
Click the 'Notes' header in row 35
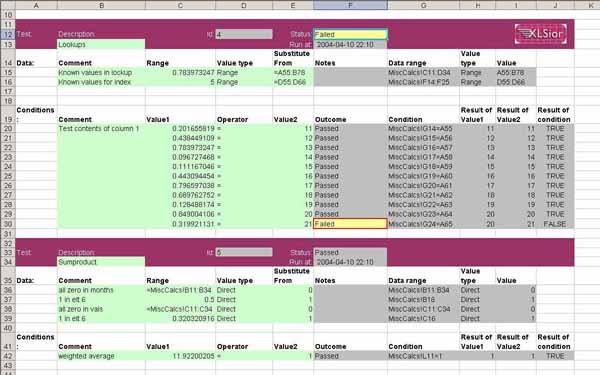pos(325,280)
